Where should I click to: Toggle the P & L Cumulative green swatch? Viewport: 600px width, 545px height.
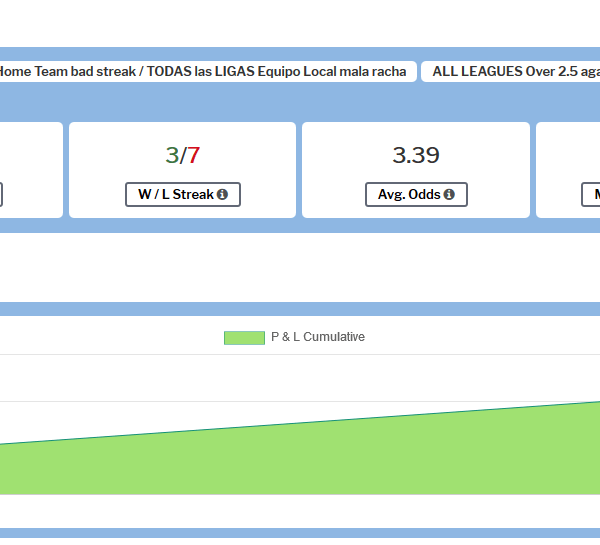pyautogui.click(x=244, y=338)
